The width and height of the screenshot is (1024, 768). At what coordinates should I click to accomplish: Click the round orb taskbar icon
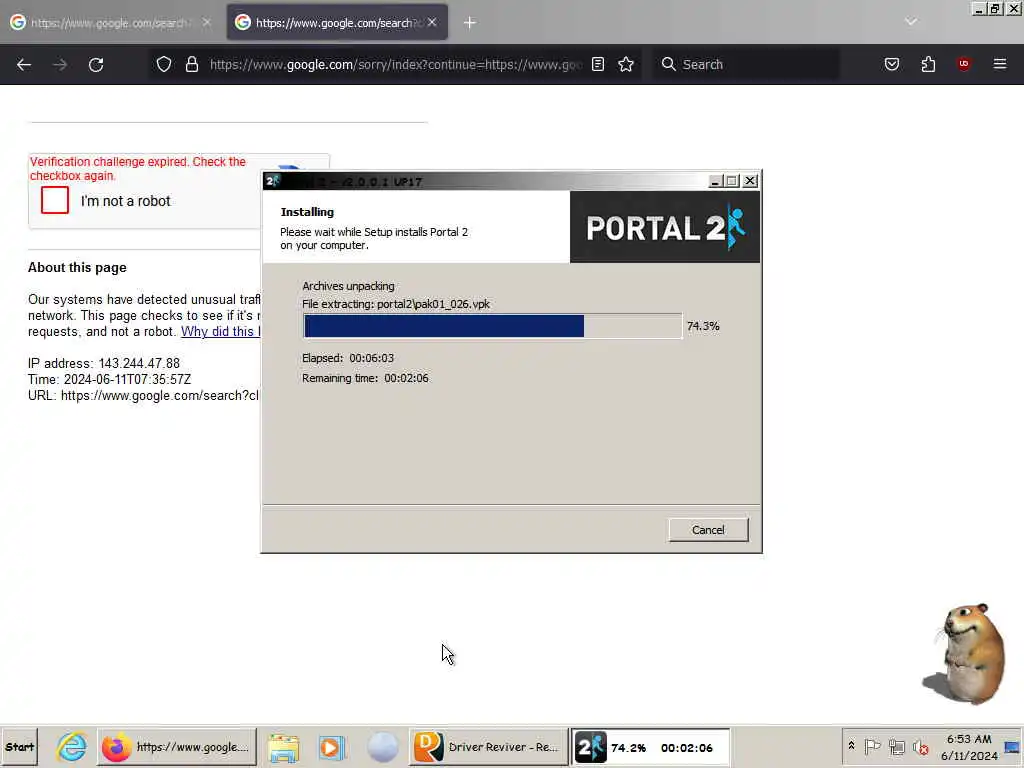pyautogui.click(x=383, y=748)
